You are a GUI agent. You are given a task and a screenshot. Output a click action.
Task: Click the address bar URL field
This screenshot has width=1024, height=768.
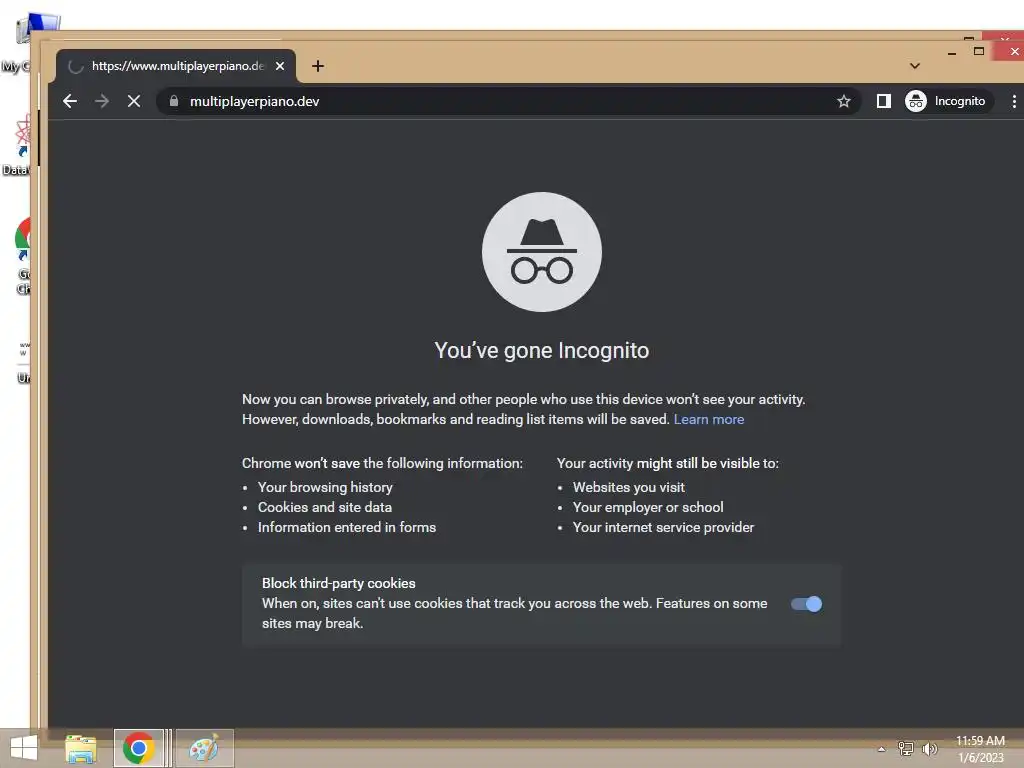[x=509, y=101]
